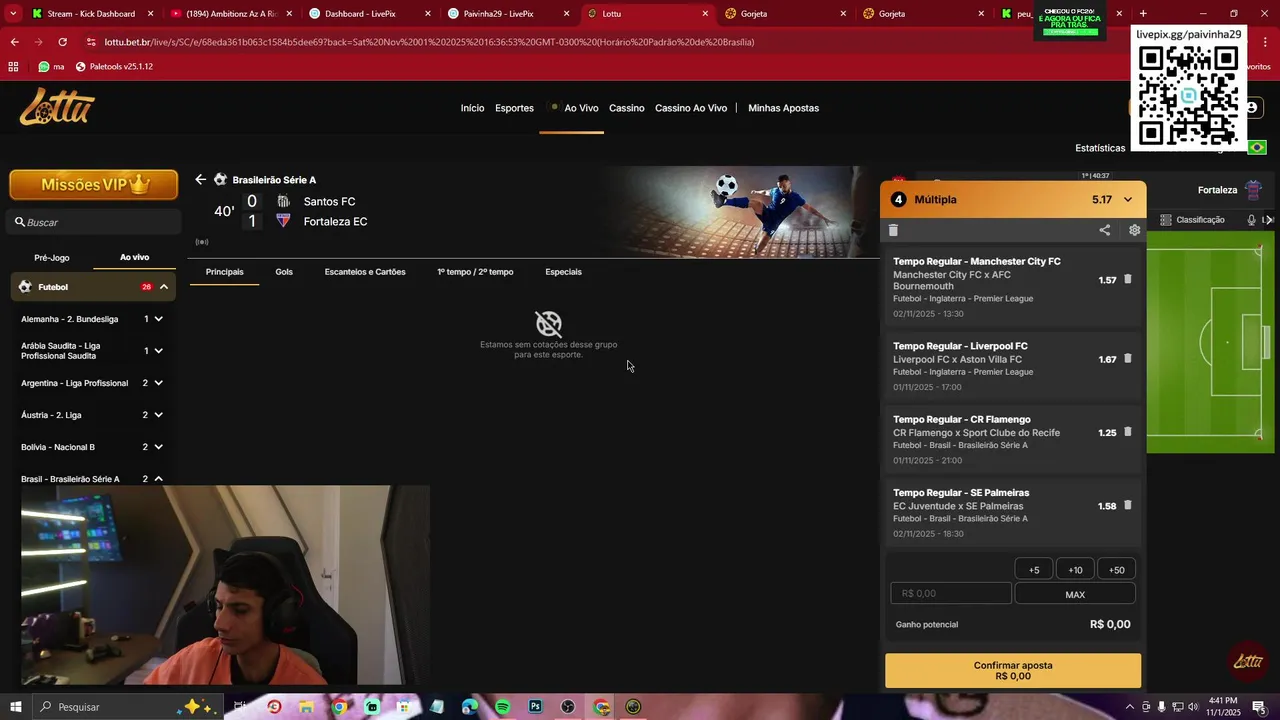This screenshot has width=1280, height=720.
Task: Add +50 to the stake
Action: (1116, 570)
